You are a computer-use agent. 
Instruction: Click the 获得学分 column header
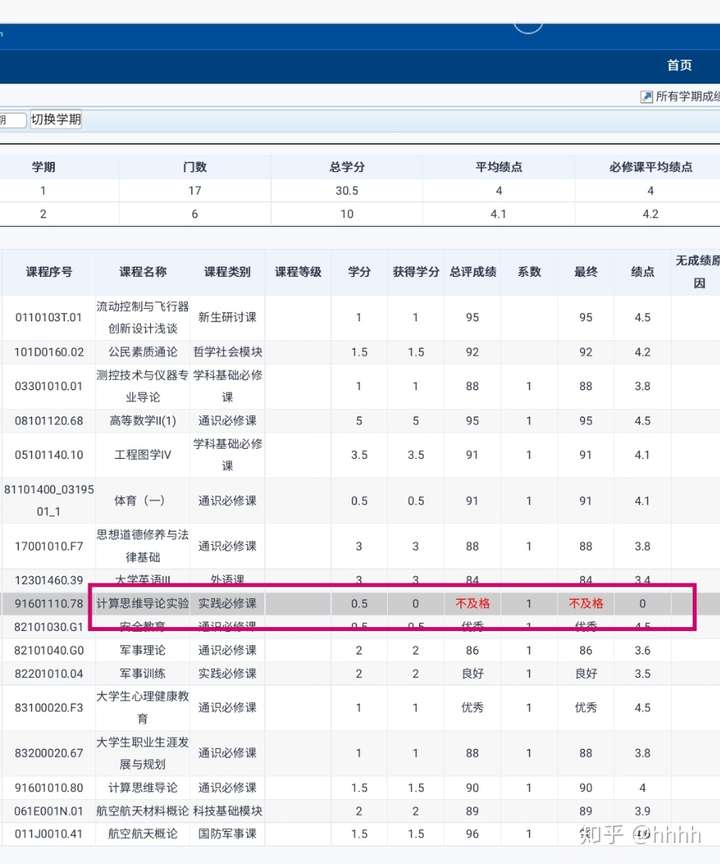(x=416, y=272)
